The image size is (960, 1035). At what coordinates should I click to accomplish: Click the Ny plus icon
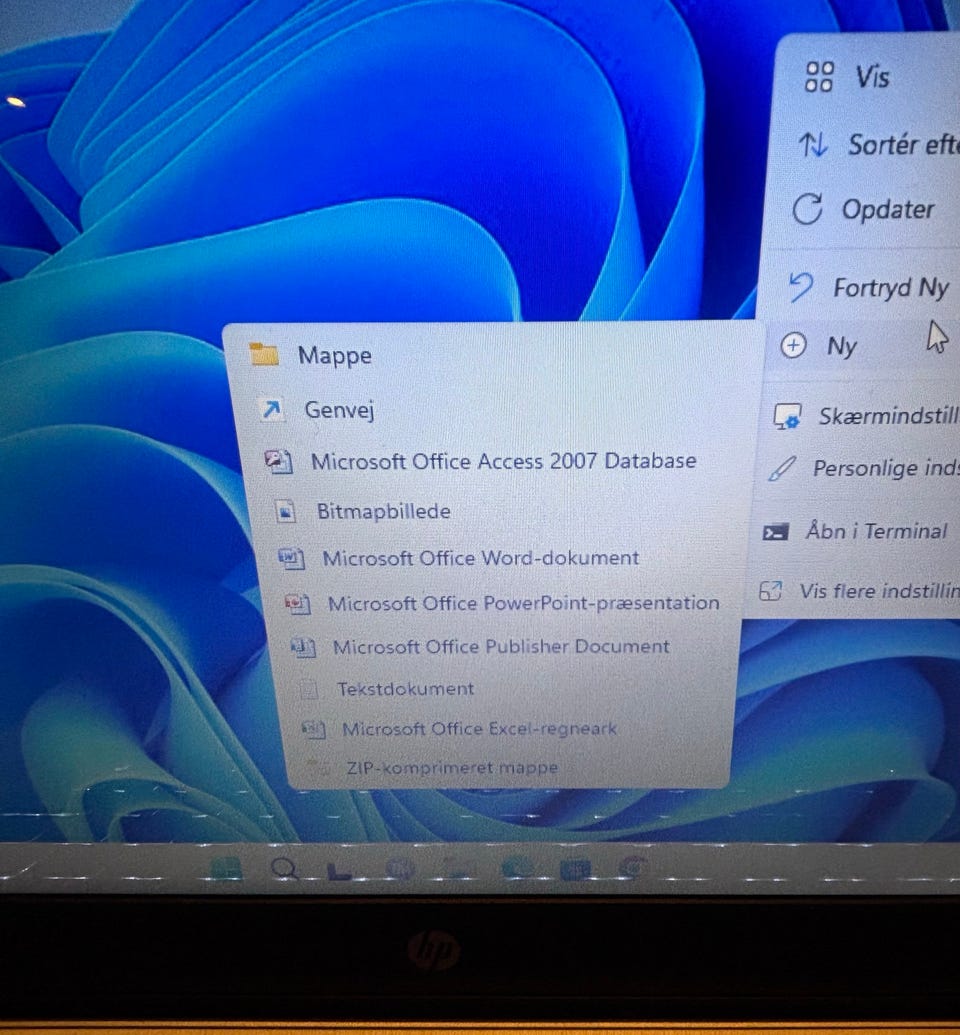[x=793, y=345]
